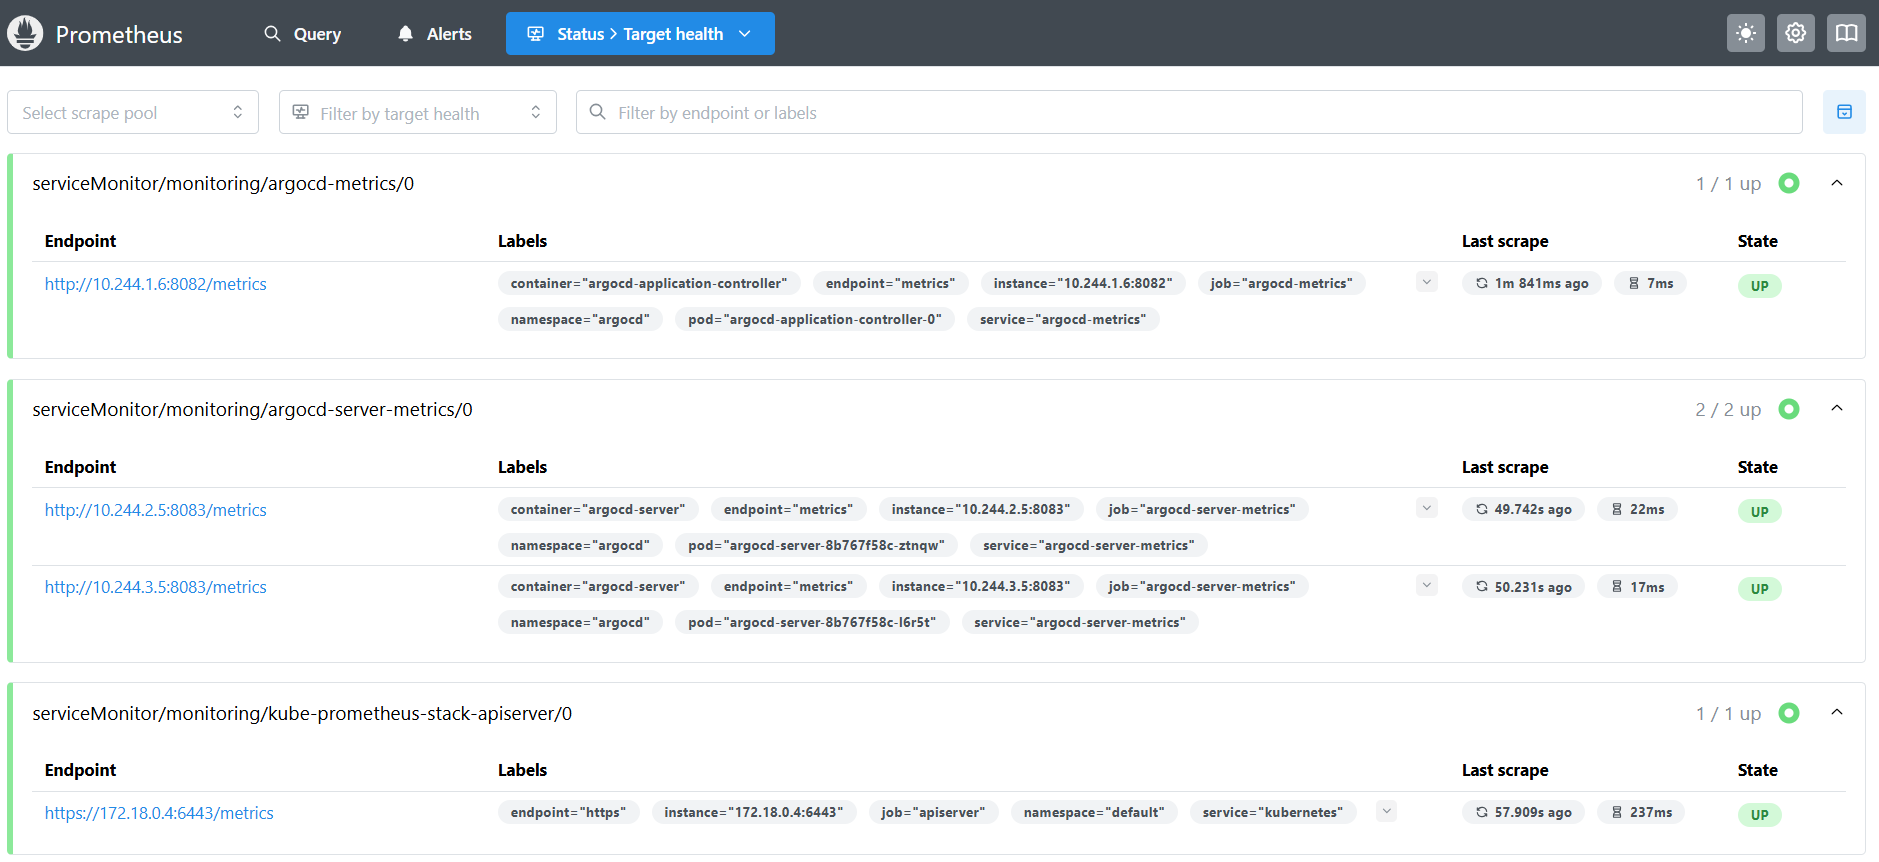Open Status > Target health menu
Viewport: 1879px width, 862px height.
coord(640,34)
